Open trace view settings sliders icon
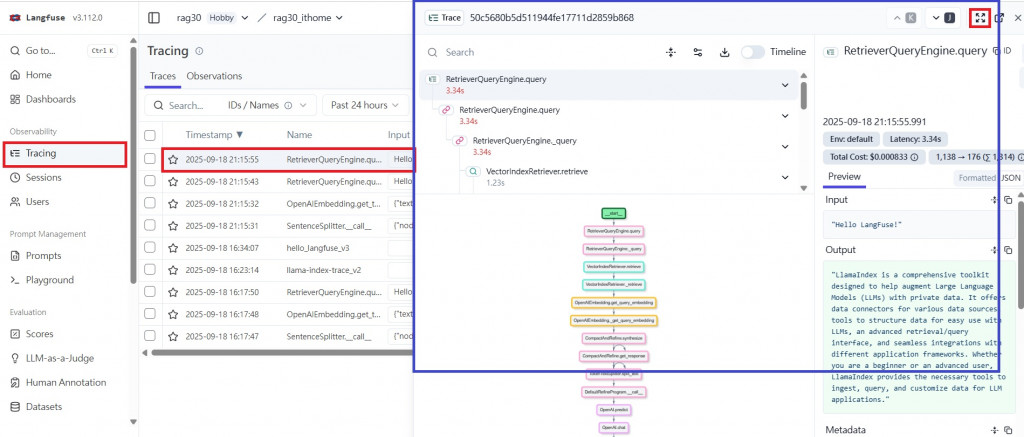 [697, 52]
